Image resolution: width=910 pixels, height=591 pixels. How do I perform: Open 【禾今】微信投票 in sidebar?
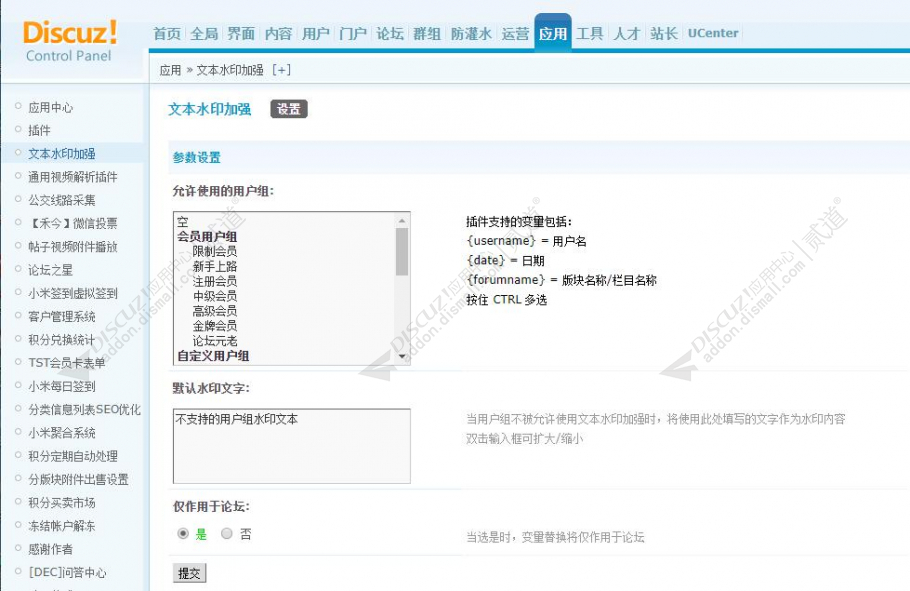(x=73, y=224)
